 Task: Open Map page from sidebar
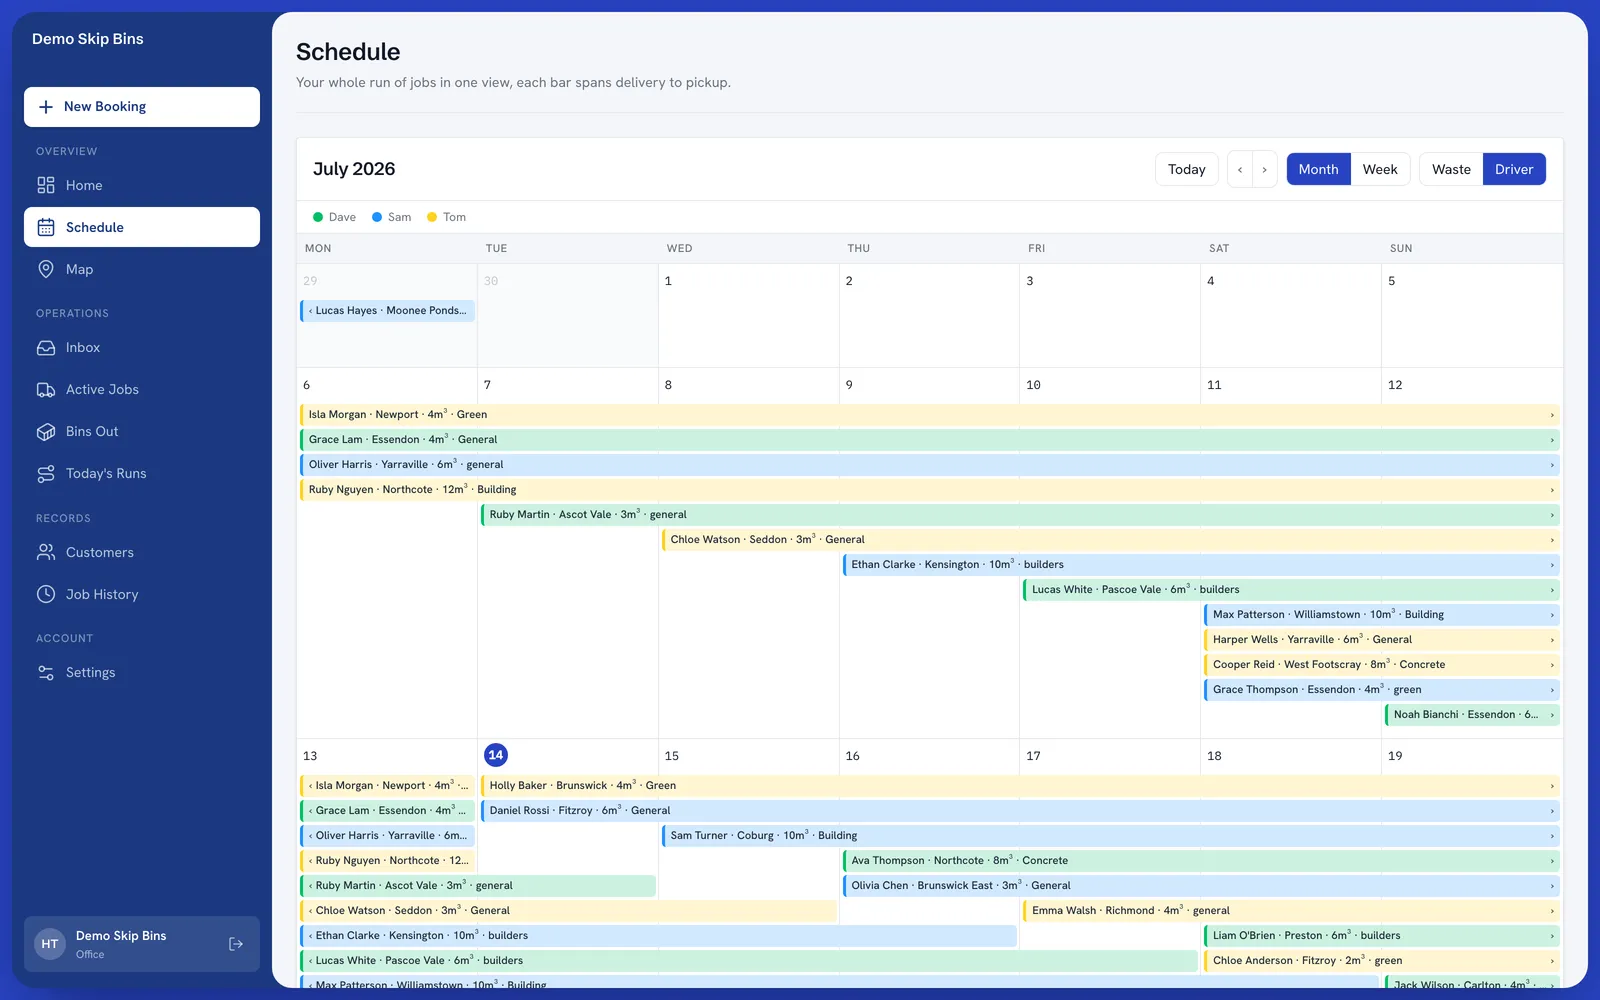pyautogui.click(x=142, y=269)
